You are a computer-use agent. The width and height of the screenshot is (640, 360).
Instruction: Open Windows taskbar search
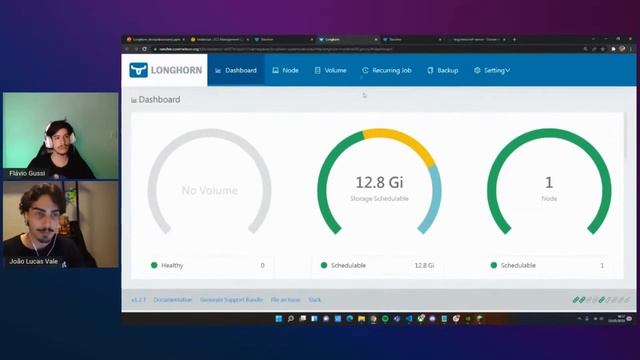[291, 319]
